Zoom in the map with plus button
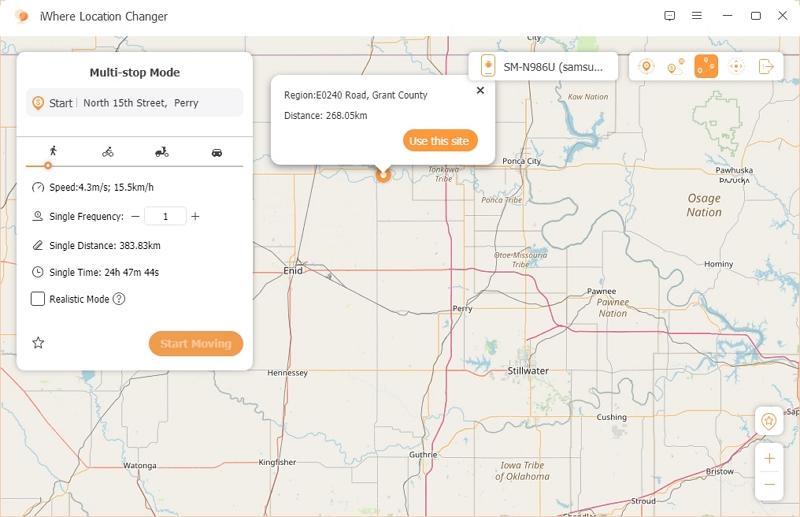This screenshot has width=800, height=517. (769, 458)
